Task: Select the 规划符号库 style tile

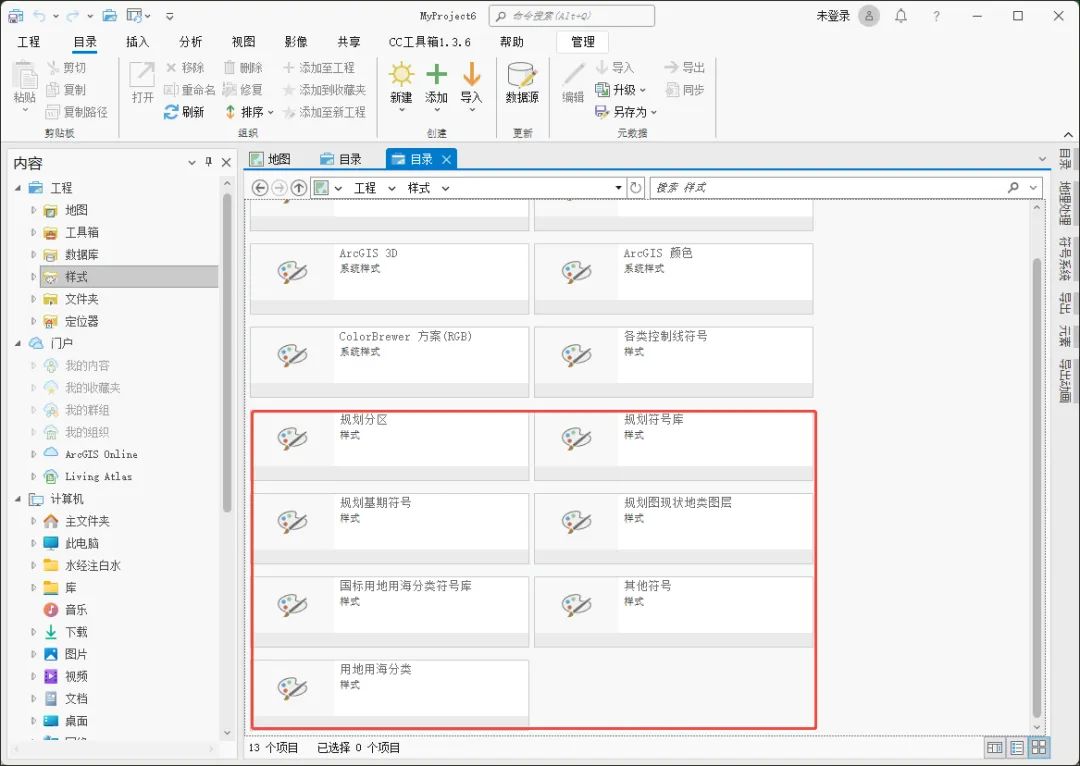Action: pyautogui.click(x=674, y=444)
